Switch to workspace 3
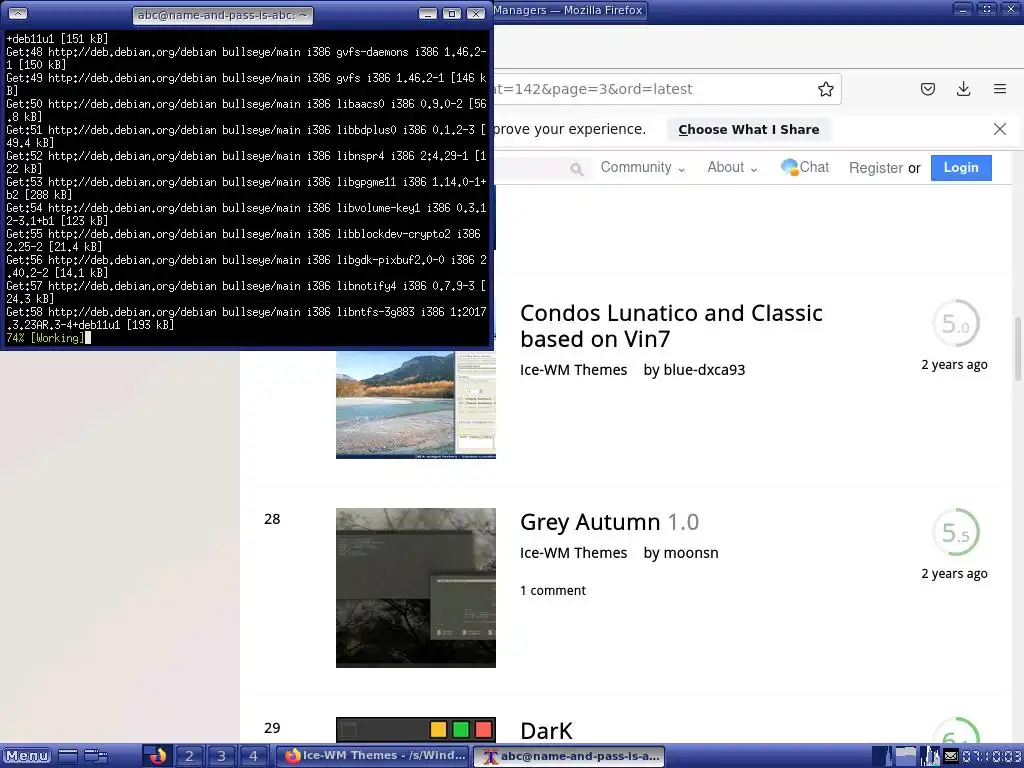Viewport: 1024px width, 768px height. pyautogui.click(x=221, y=756)
